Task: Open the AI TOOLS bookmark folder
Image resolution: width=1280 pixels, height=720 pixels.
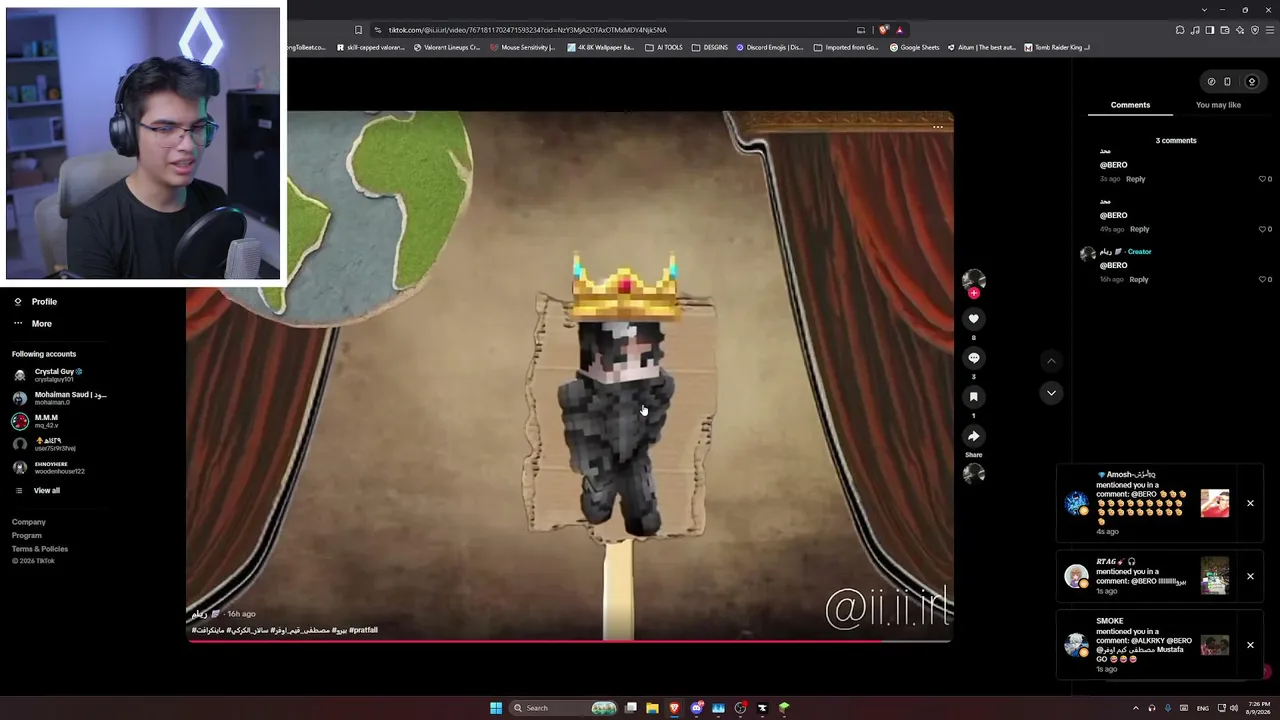Action: [x=664, y=47]
